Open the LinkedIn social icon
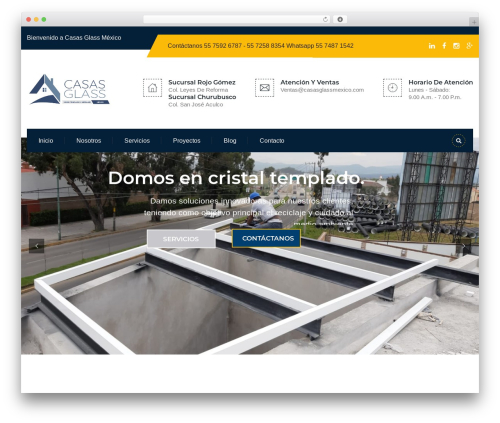Screen dimensions: 500x423 click(432, 46)
